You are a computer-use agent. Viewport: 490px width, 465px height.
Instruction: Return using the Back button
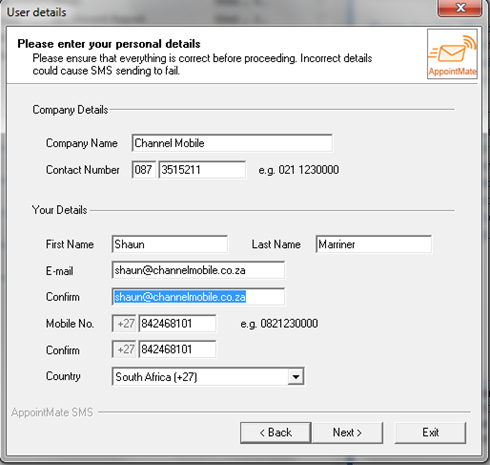[276, 433]
